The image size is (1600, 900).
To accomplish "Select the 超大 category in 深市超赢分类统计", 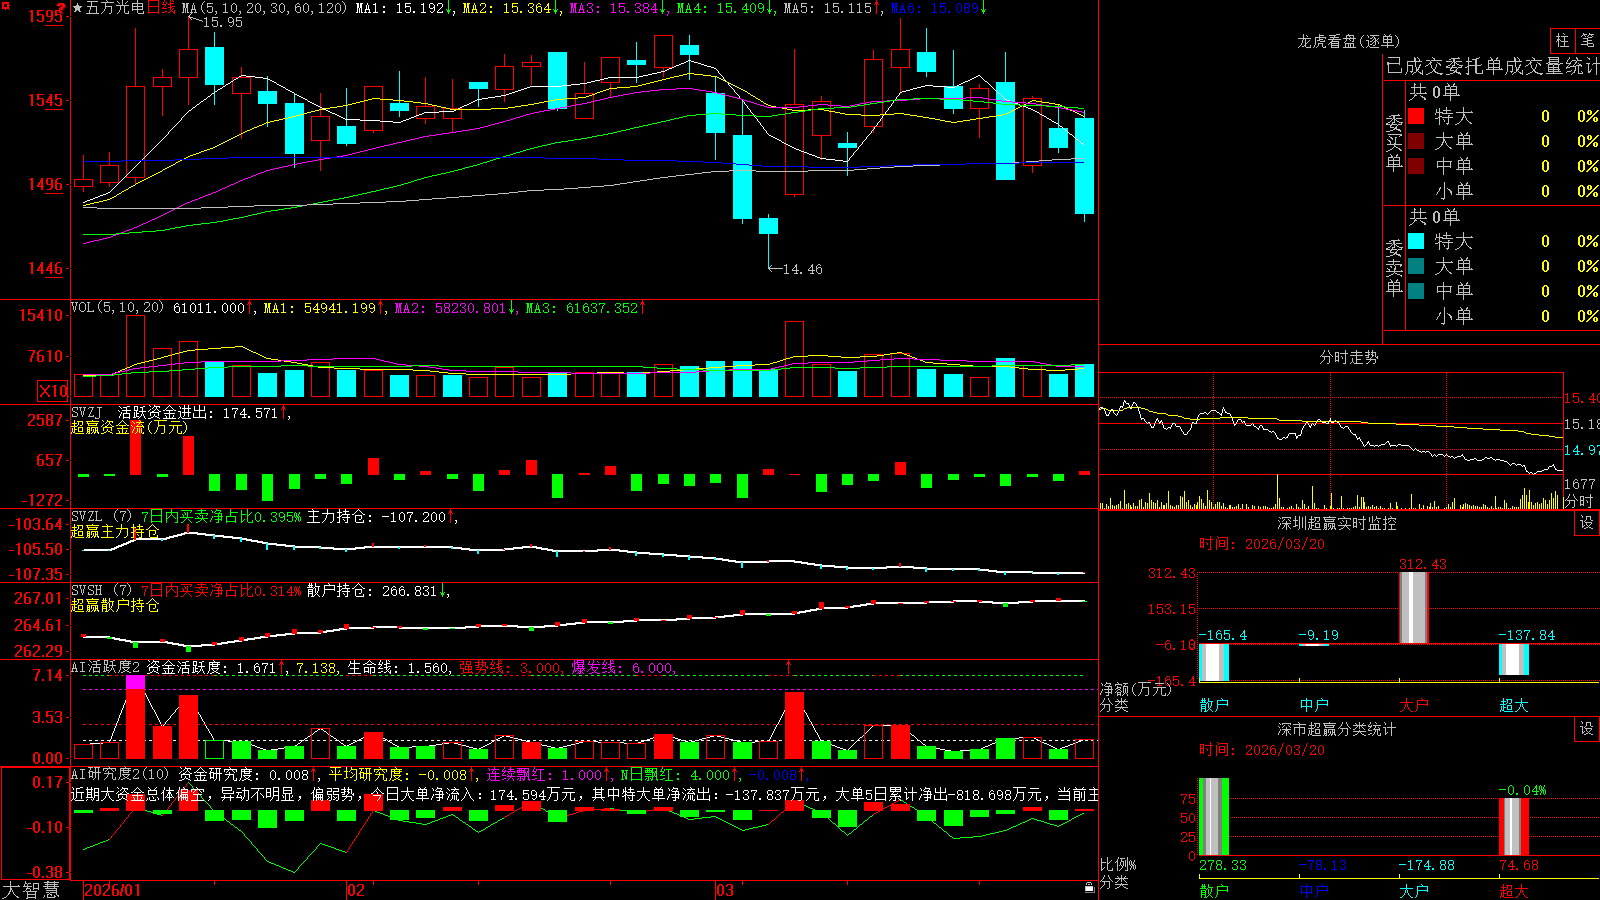I will (x=1514, y=891).
